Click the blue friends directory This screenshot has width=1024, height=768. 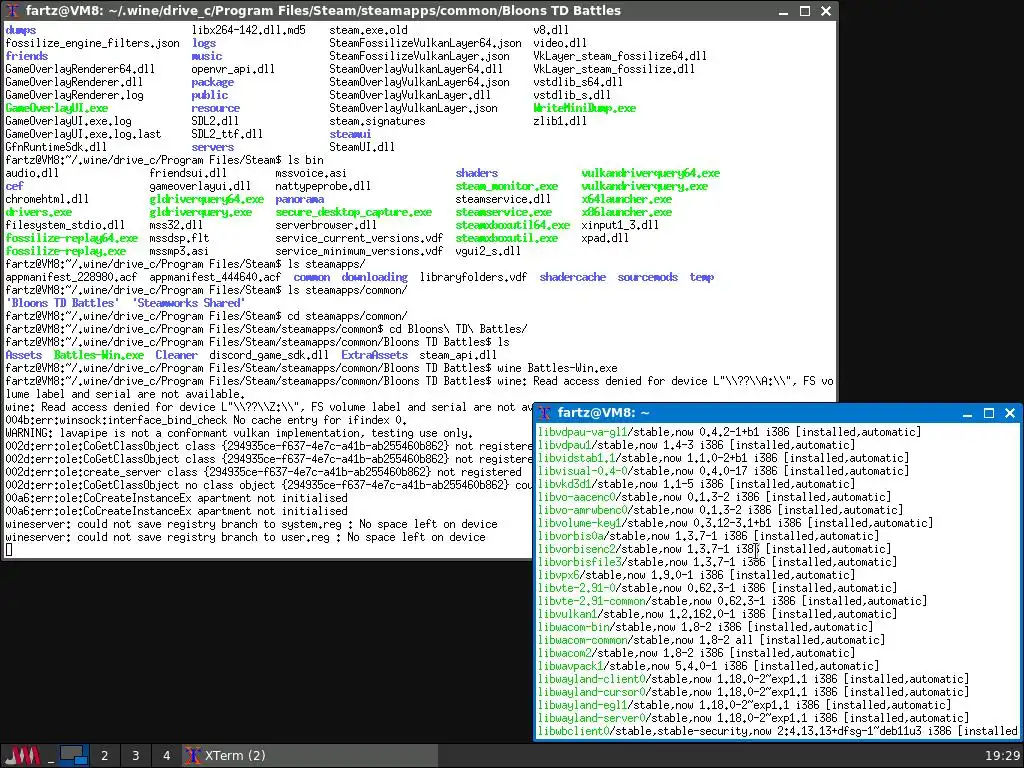pos(26,56)
